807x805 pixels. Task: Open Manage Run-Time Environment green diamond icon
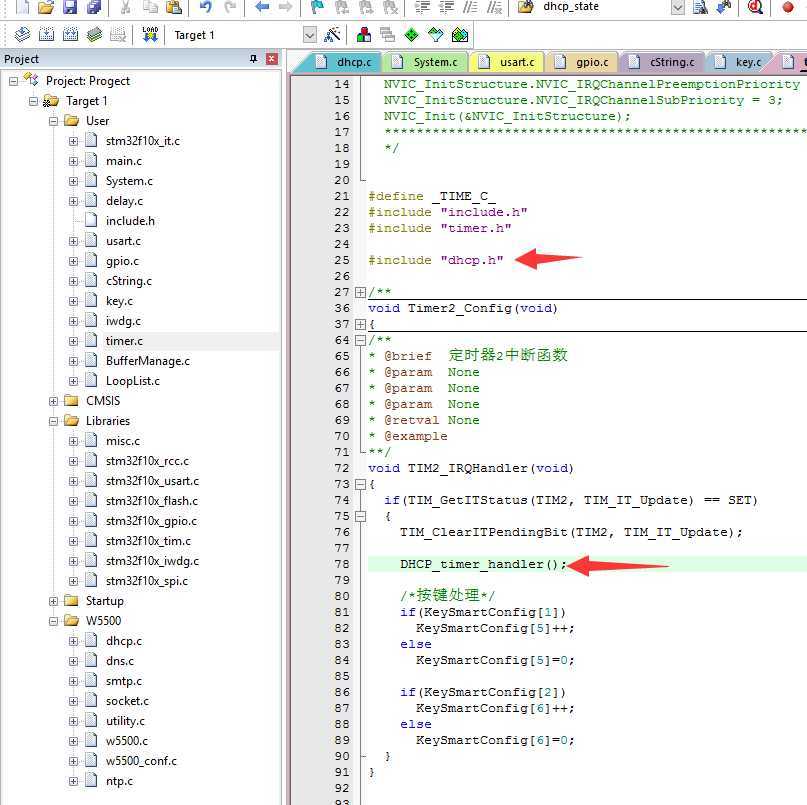click(411, 34)
